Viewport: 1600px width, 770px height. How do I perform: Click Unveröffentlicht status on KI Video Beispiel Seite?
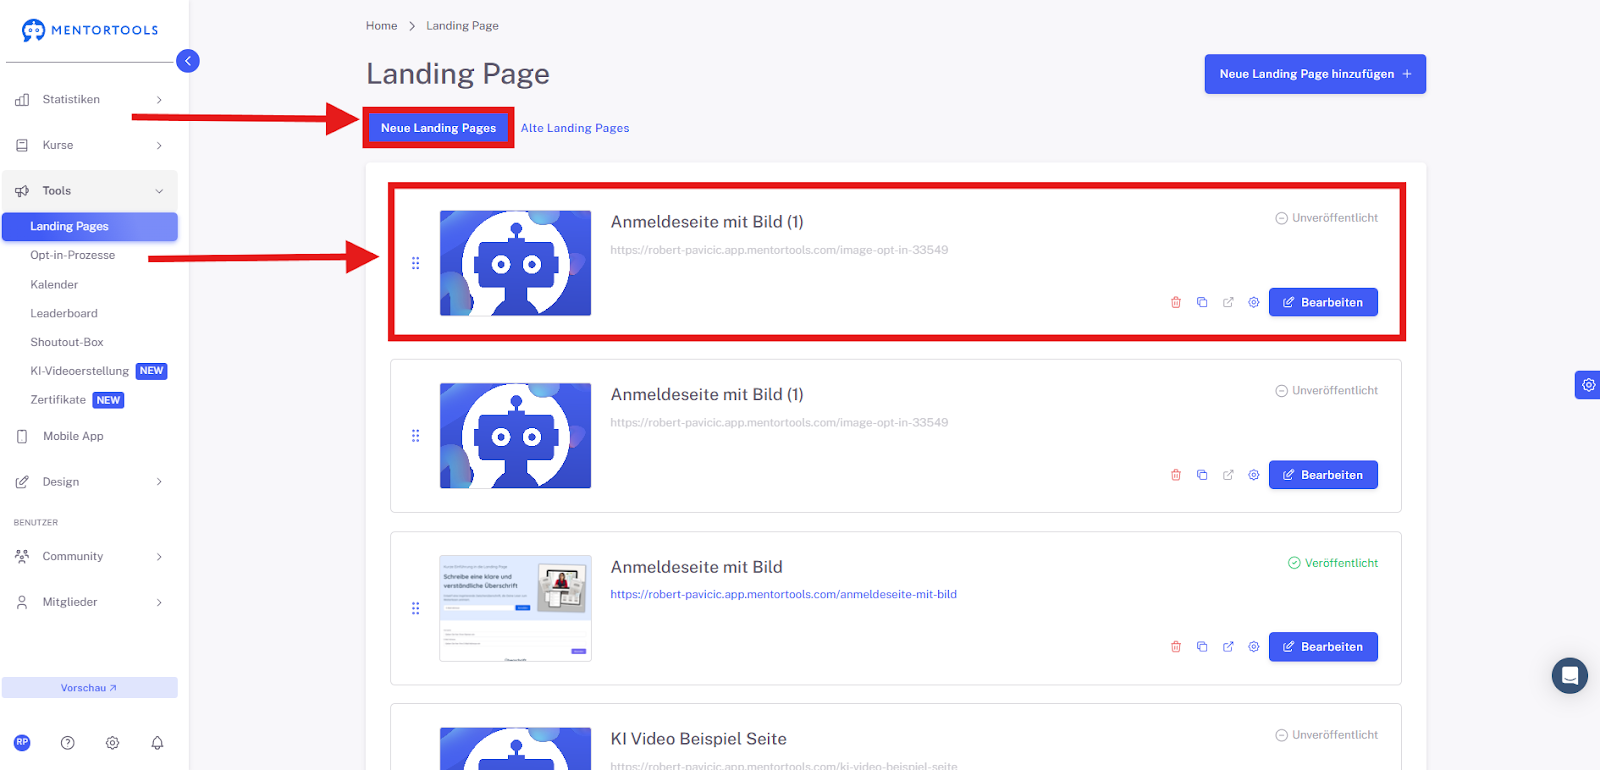[x=1327, y=735]
